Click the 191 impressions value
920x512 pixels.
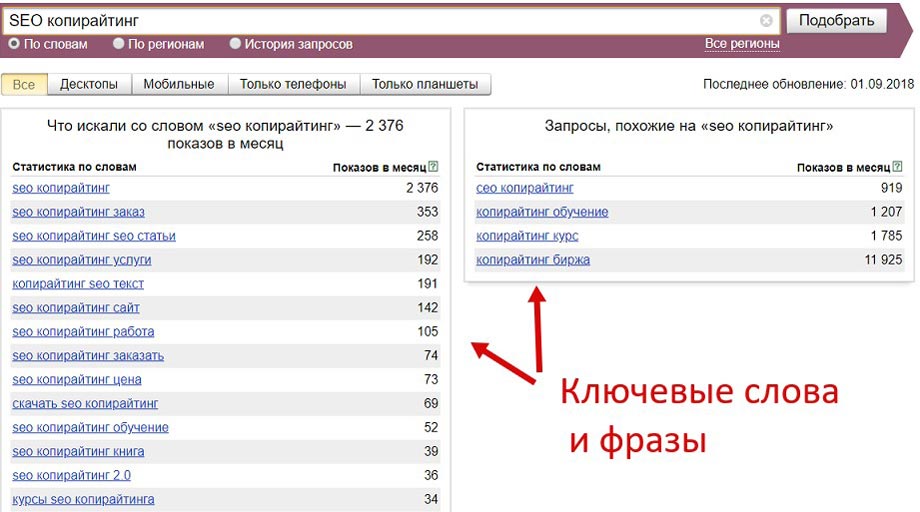tap(428, 284)
